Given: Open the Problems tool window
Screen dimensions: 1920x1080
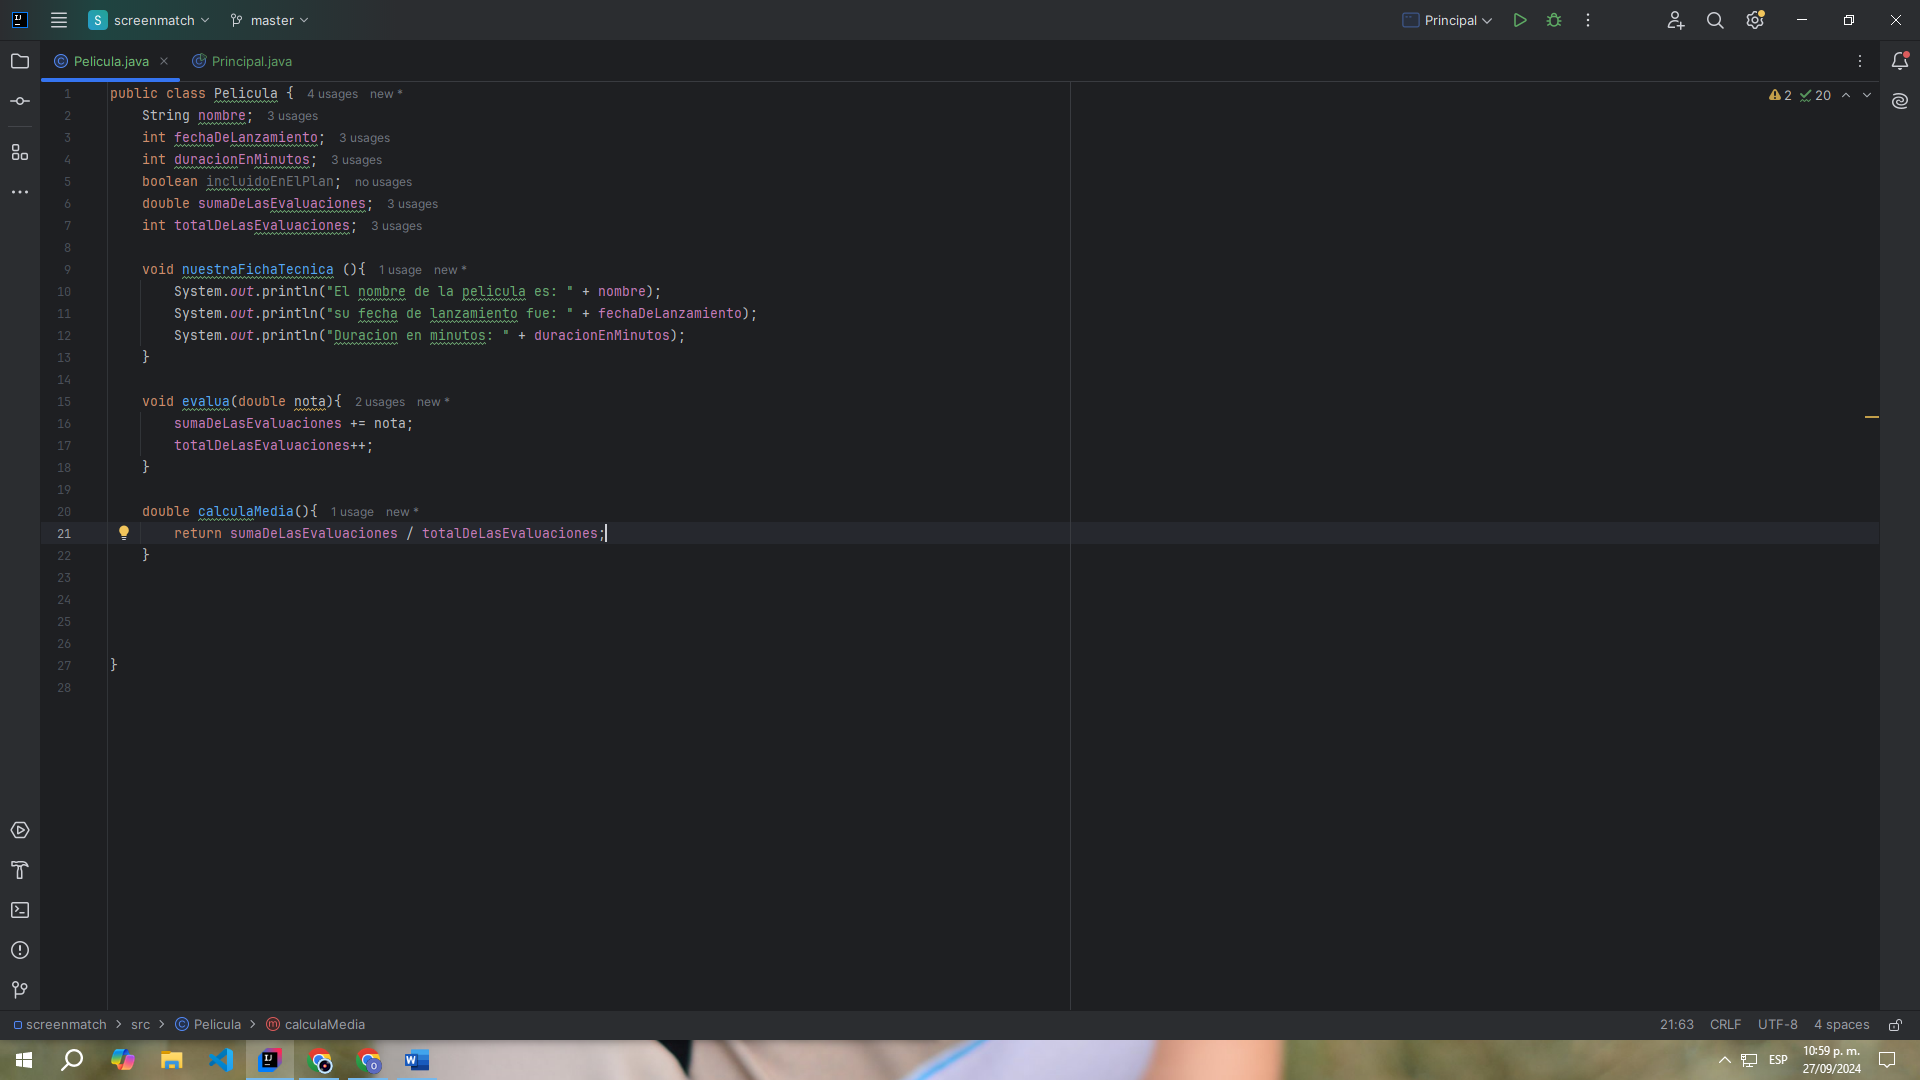Looking at the screenshot, I should [20, 950].
